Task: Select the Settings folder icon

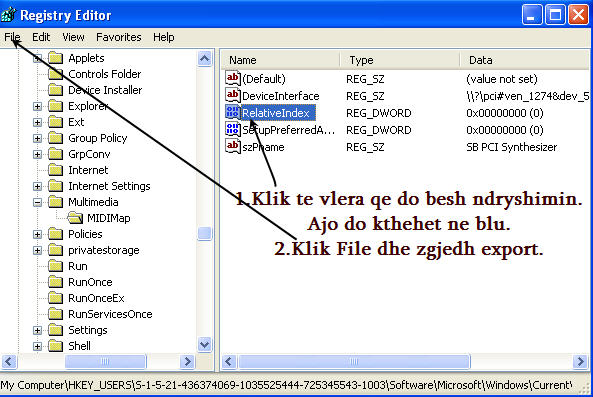Action: 56,330
